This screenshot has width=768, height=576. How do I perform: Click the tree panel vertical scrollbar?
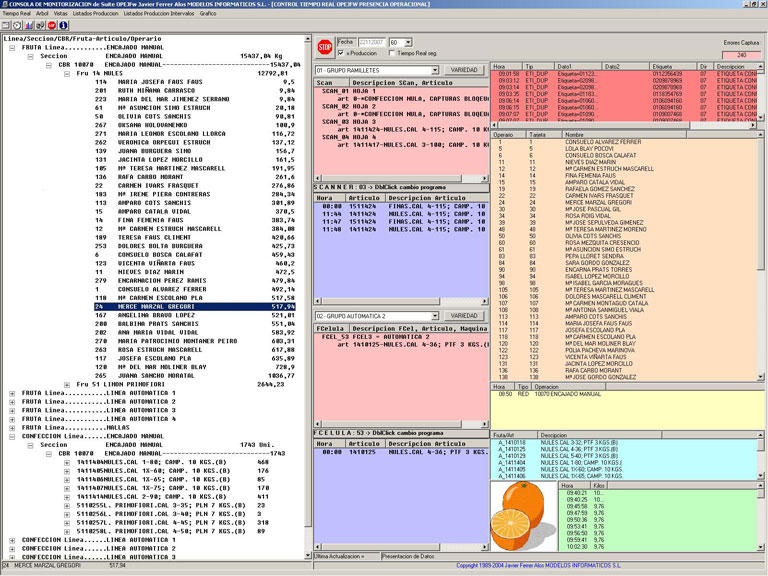click(x=308, y=297)
